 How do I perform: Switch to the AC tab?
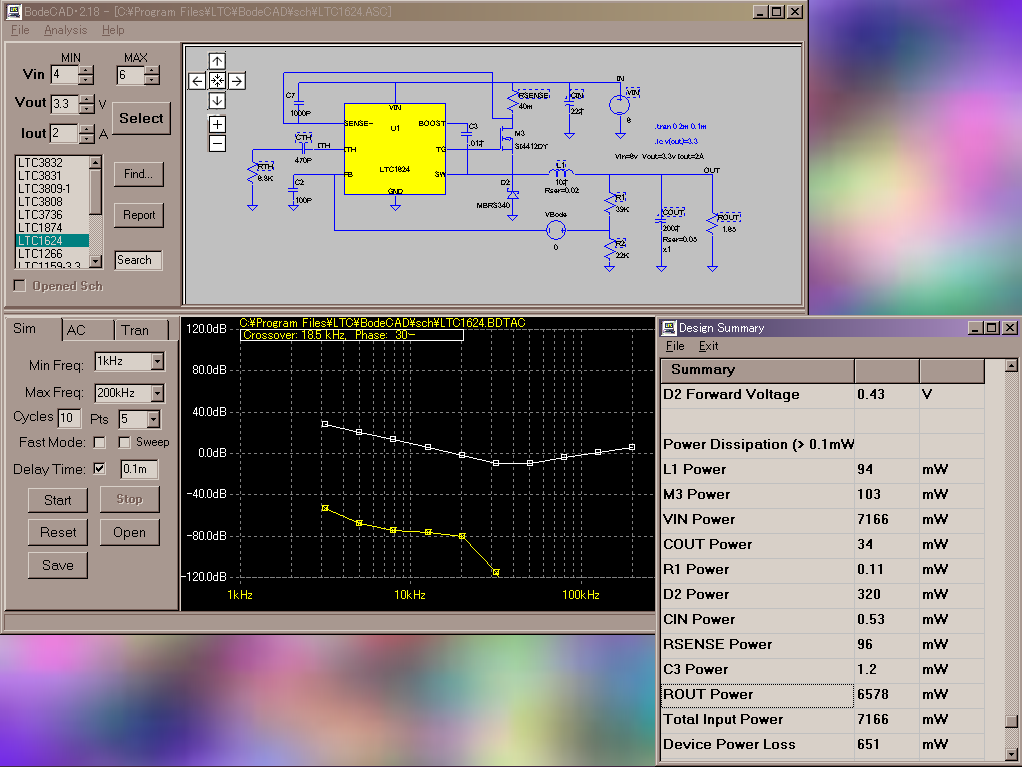click(x=87, y=330)
